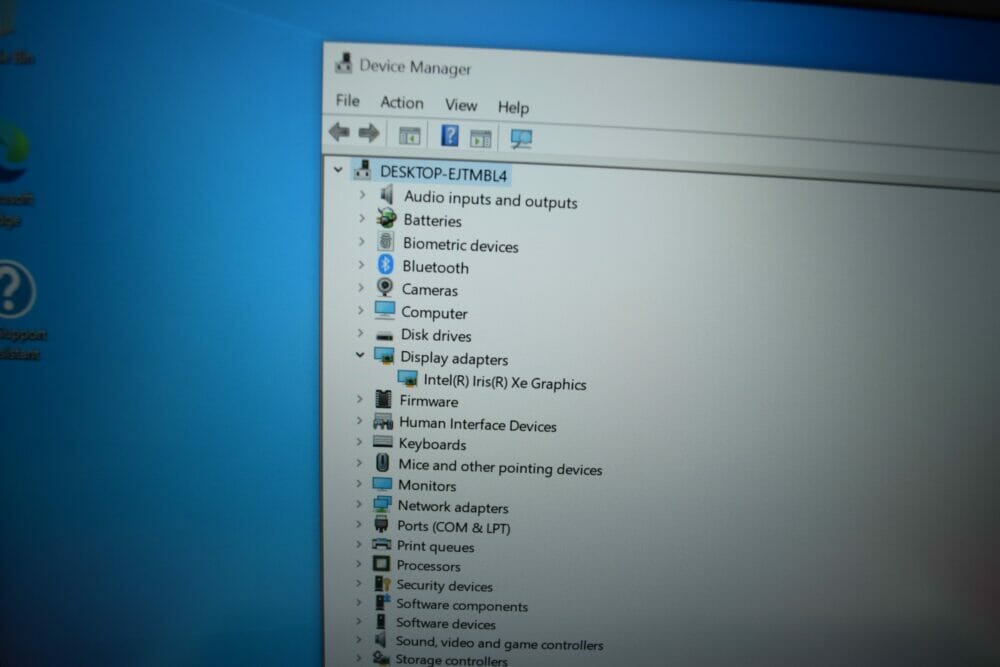Select Mice and other pointing devices label
Image resolution: width=1000 pixels, height=667 pixels.
click(500, 467)
